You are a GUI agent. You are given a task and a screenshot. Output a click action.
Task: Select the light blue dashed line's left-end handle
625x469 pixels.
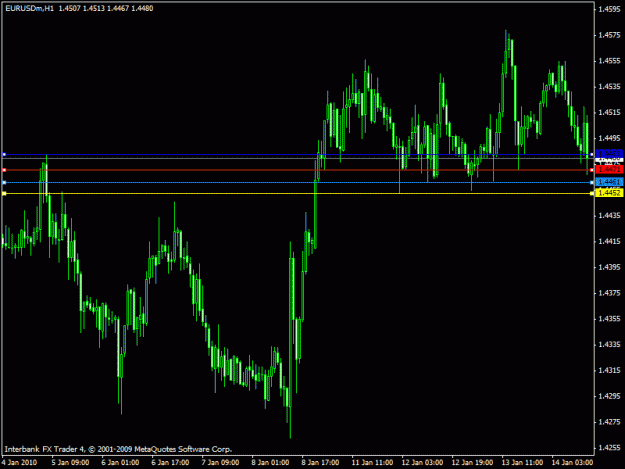coord(4,182)
